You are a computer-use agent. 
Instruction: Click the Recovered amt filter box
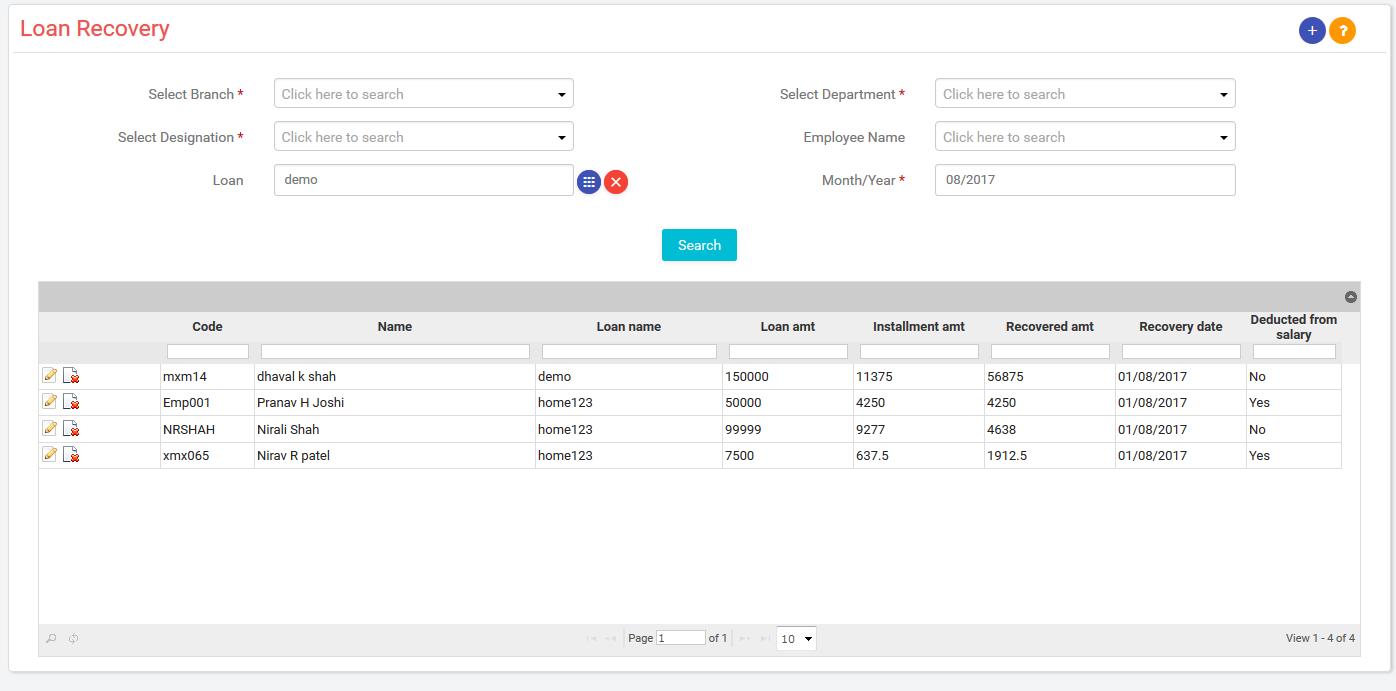(x=1050, y=352)
